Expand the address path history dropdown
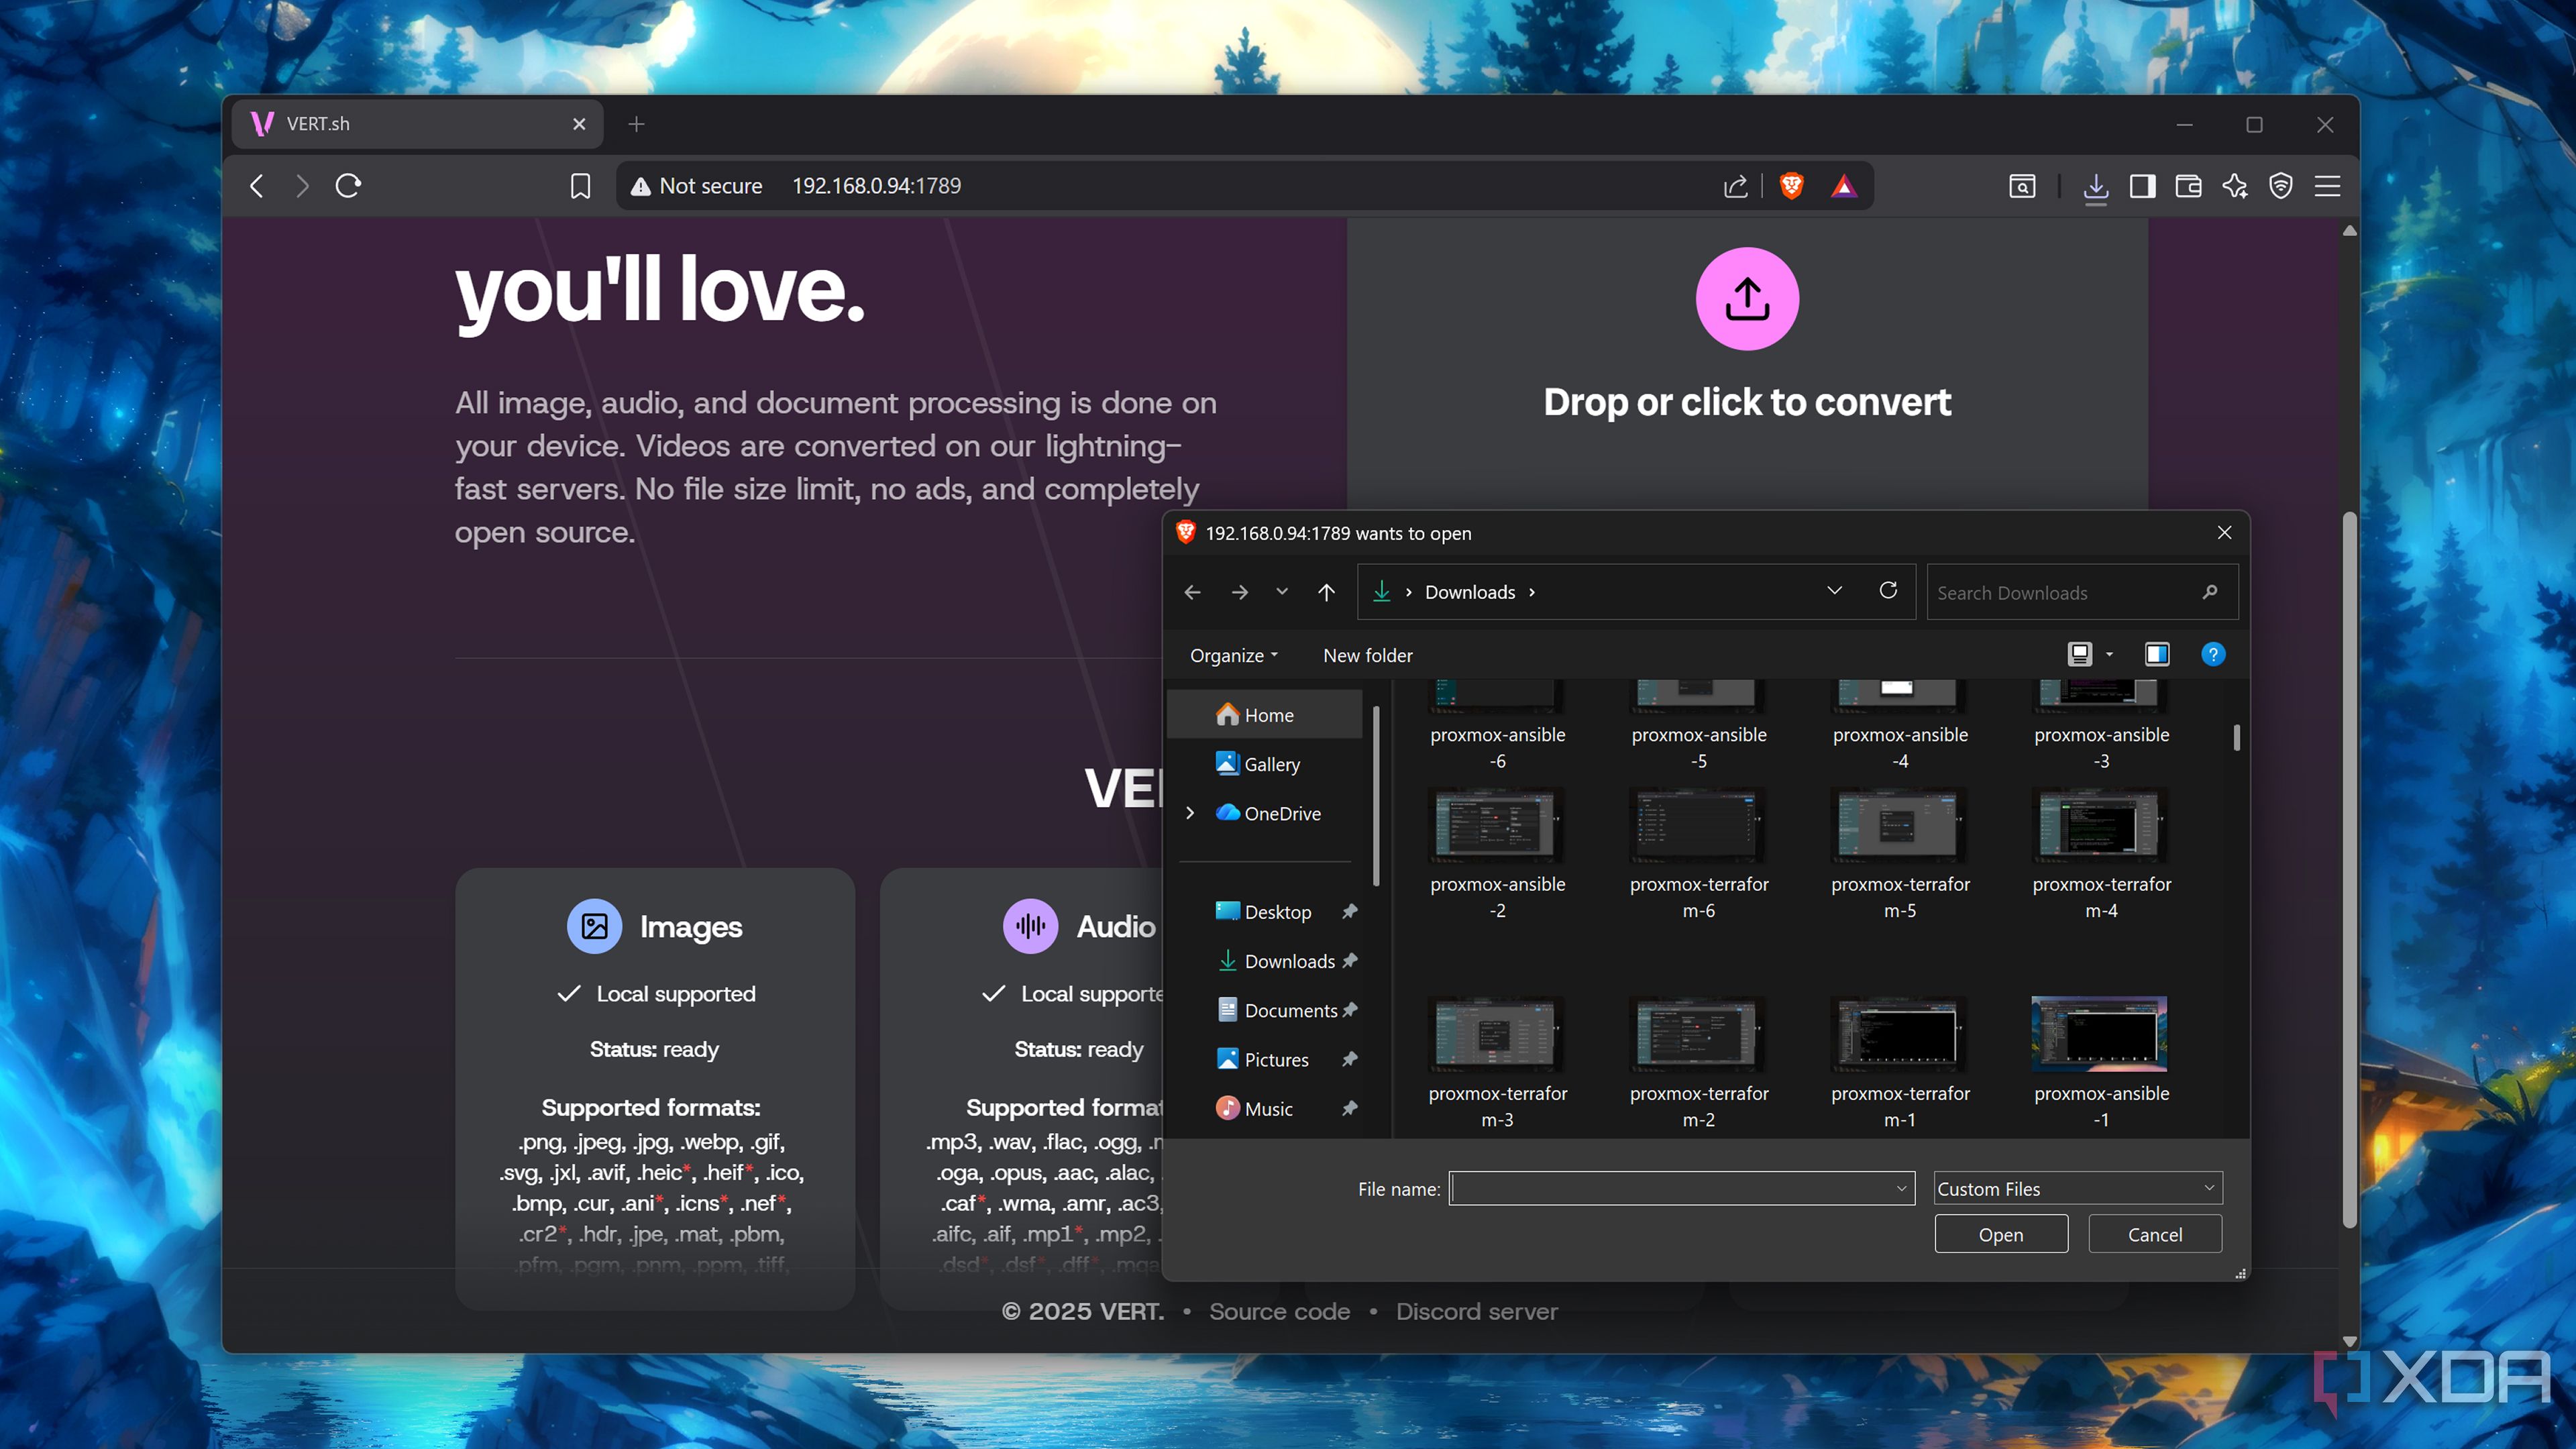Viewport: 2576px width, 1449px height. point(1834,591)
